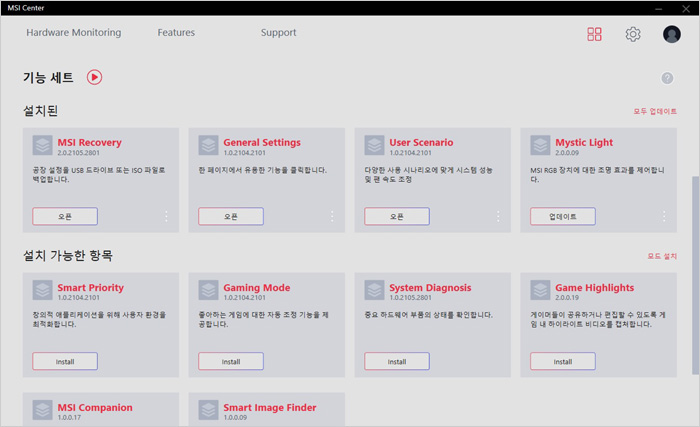Open the three-dot menu on User Scenario card
This screenshot has width=700, height=427.
498,216
